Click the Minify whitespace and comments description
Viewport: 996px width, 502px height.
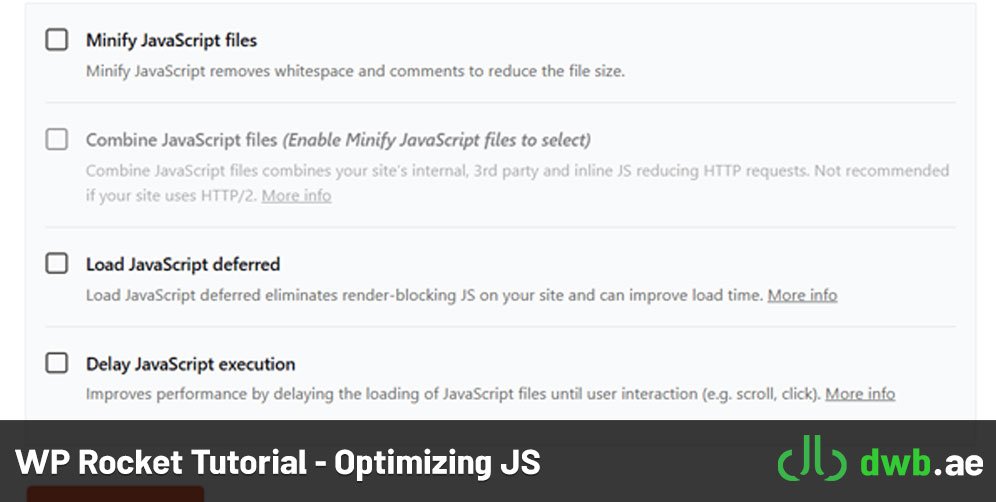pyautogui.click(x=355, y=71)
